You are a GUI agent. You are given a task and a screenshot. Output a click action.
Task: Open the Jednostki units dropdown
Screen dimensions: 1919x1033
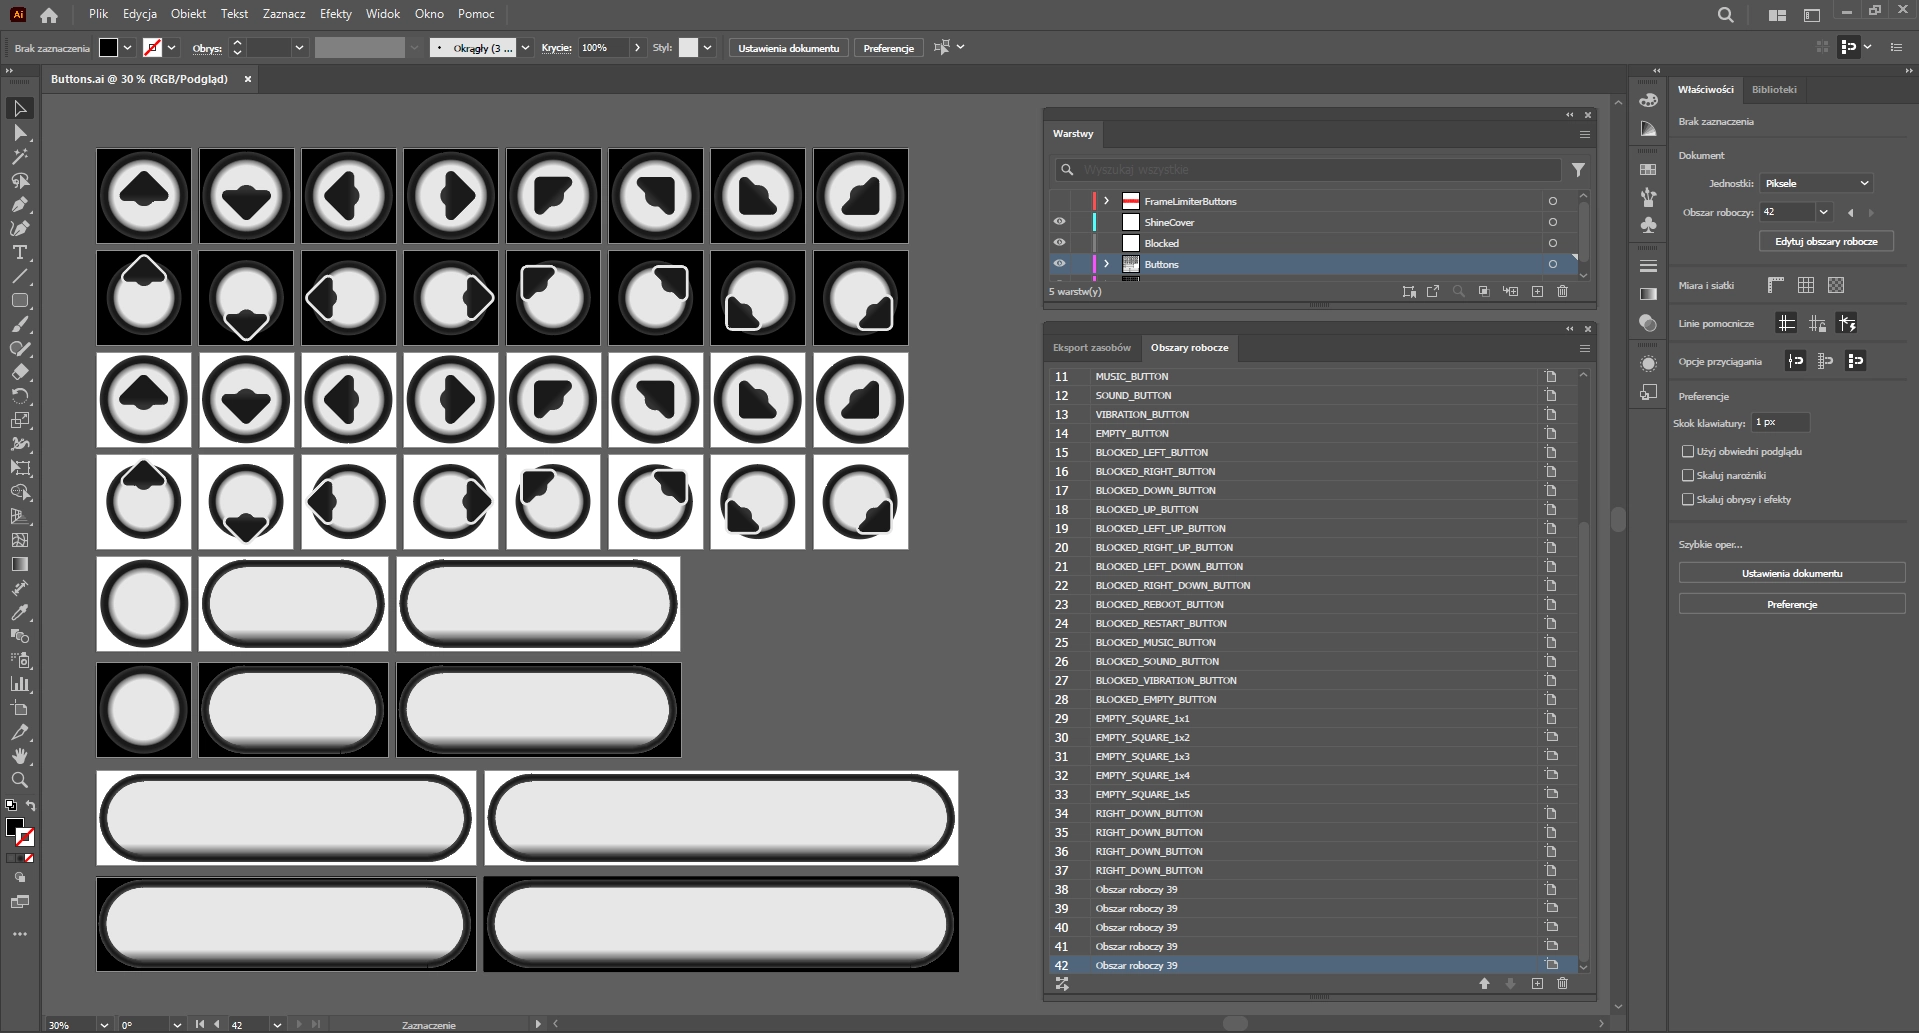(x=1815, y=183)
